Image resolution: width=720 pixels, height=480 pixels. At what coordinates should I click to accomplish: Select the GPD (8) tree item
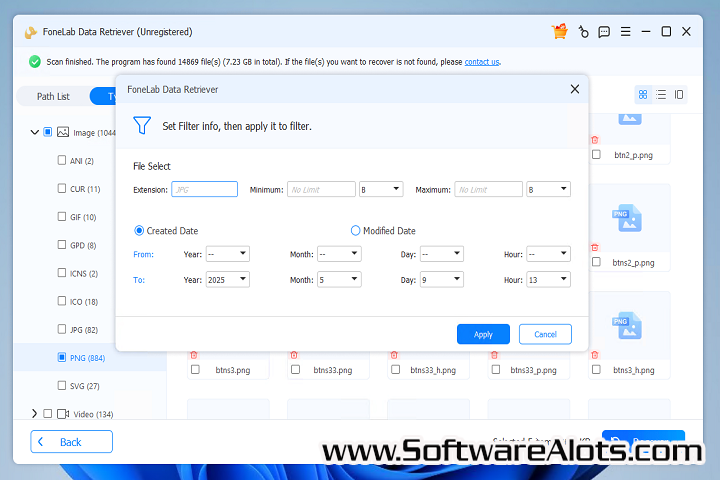coord(83,245)
